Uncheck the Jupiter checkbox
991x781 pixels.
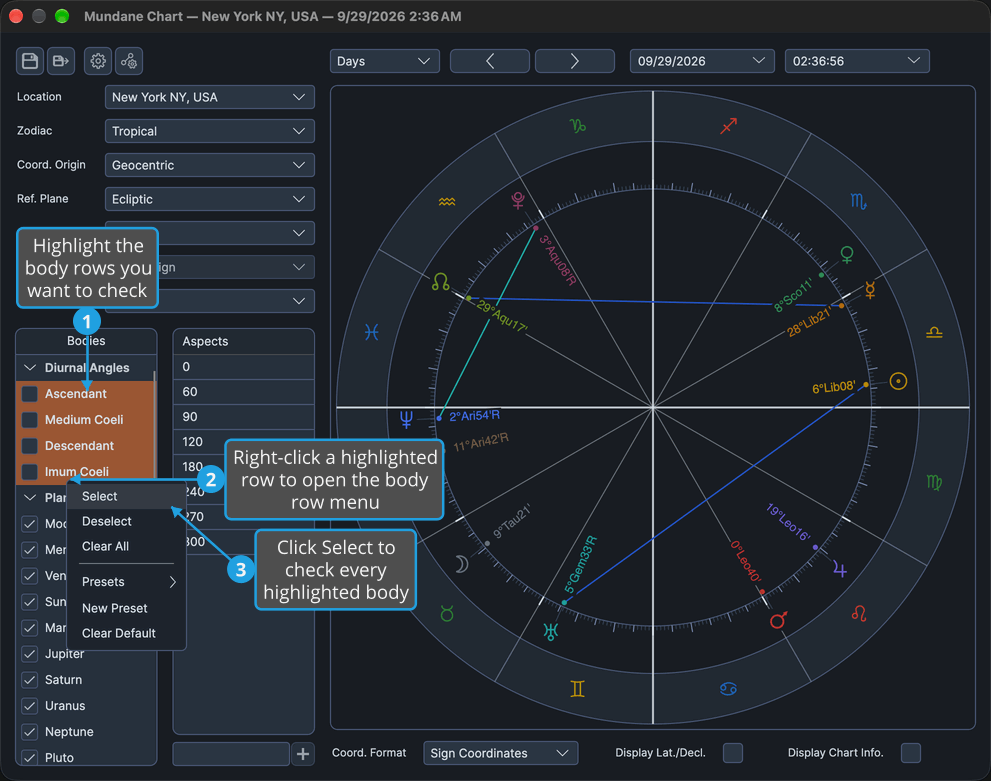point(30,653)
